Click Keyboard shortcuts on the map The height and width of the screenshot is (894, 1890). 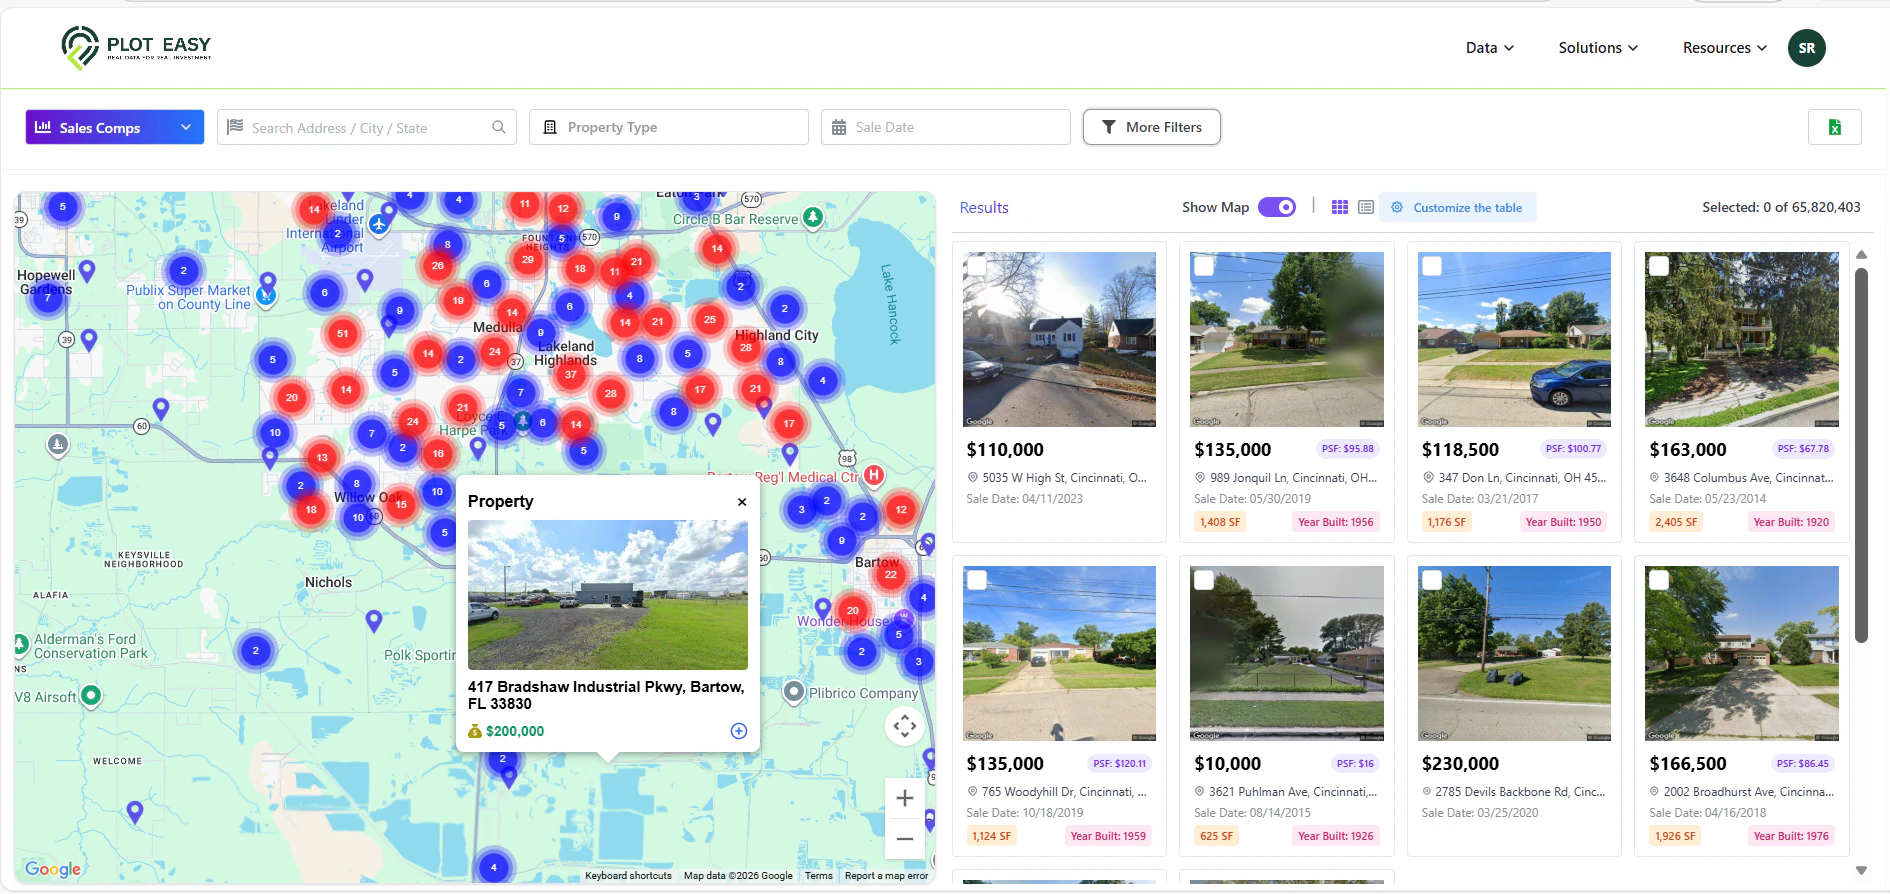point(628,876)
